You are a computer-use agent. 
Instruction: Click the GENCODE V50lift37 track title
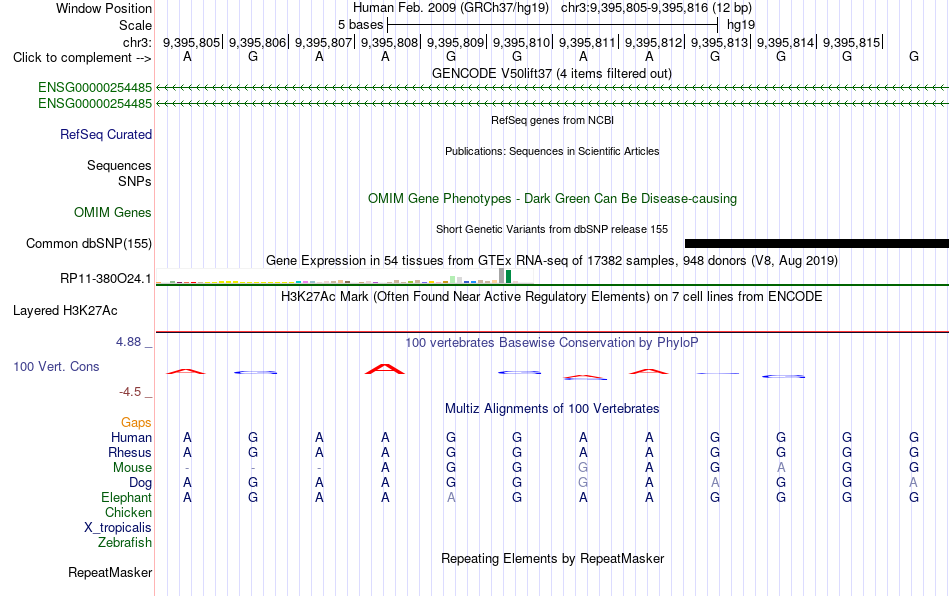pyautogui.click(x=552, y=73)
